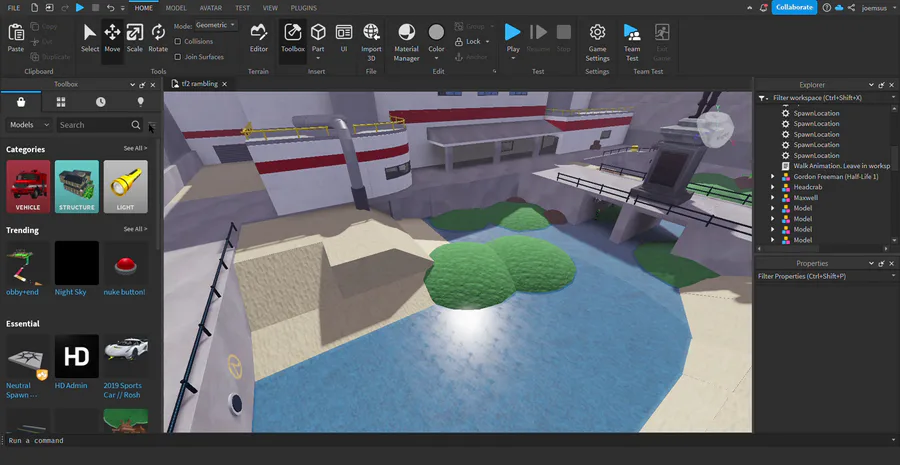This screenshot has width=900, height=465.
Task: Click the Explorer filter funnel icon
Action: 762,98
